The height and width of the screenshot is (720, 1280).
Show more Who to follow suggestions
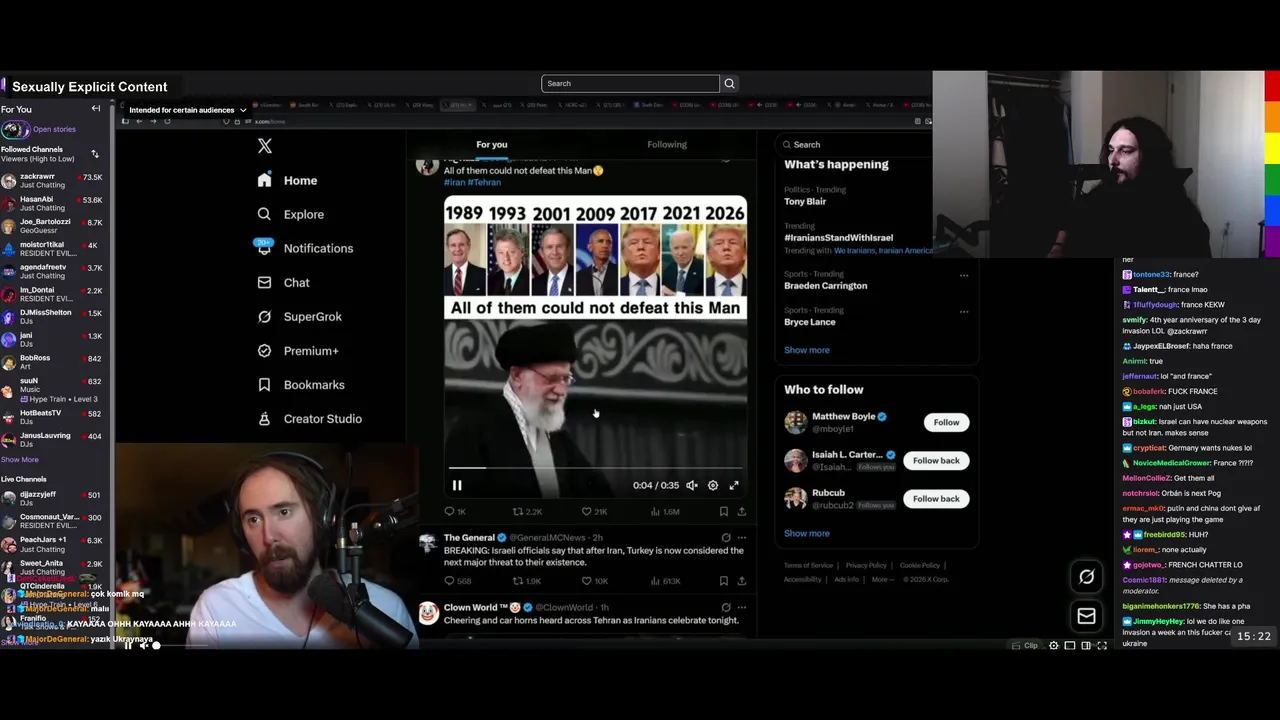tap(806, 533)
